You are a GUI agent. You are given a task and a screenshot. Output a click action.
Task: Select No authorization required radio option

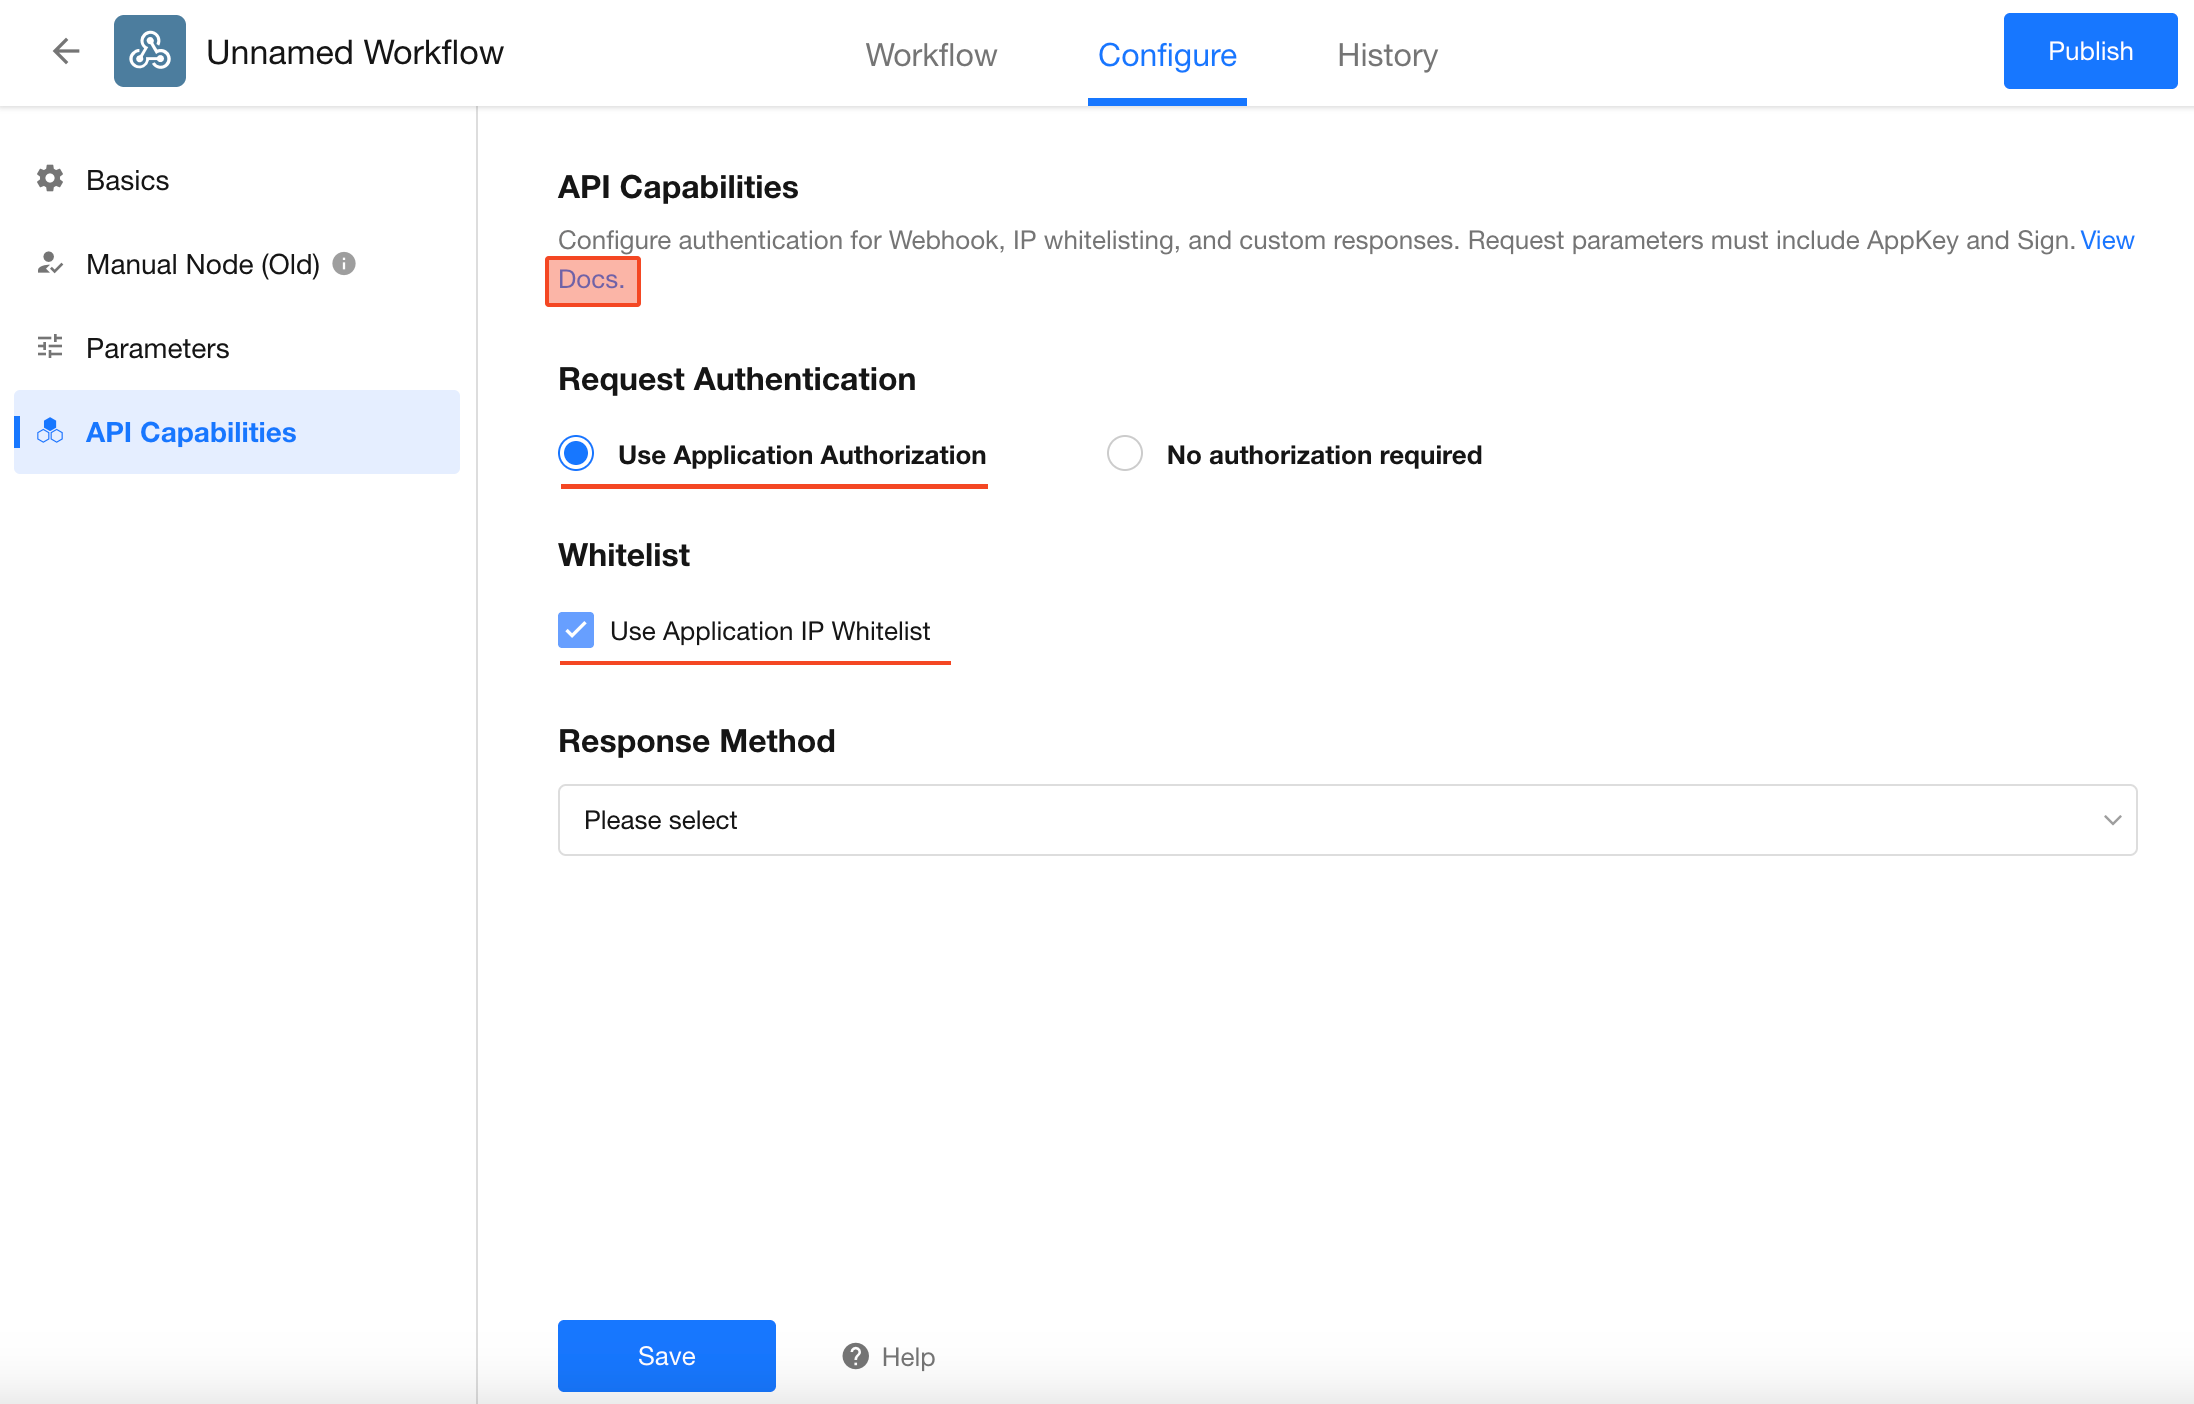tap(1125, 454)
